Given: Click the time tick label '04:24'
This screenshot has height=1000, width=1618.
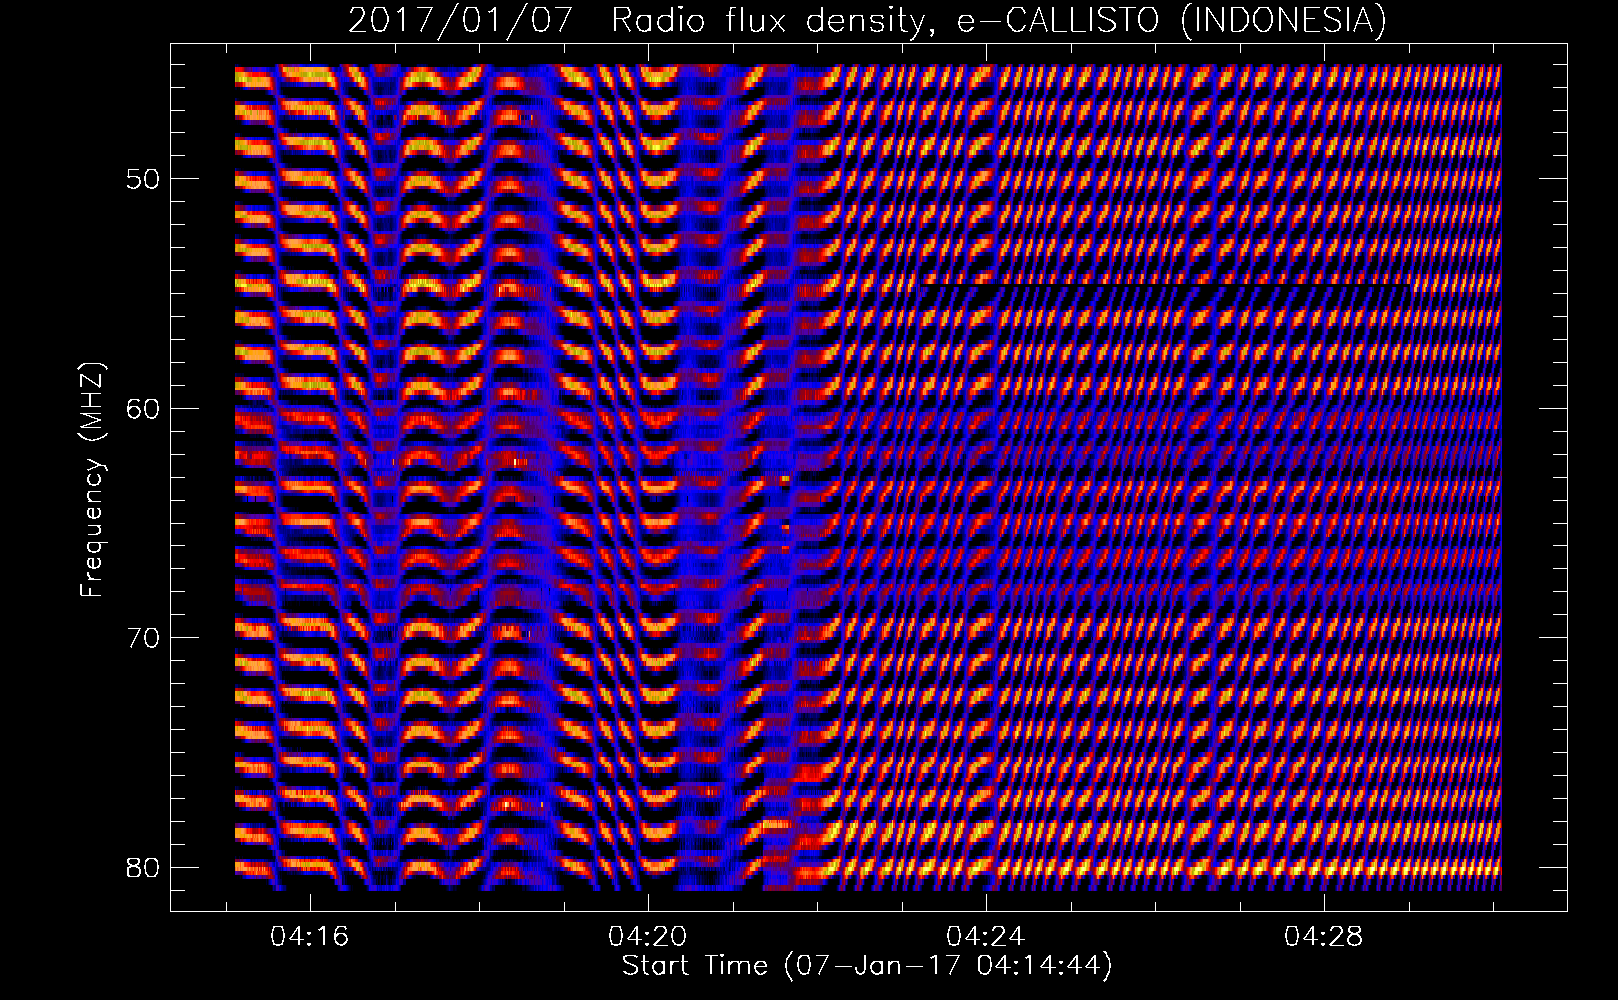Looking at the screenshot, I should [x=986, y=937].
